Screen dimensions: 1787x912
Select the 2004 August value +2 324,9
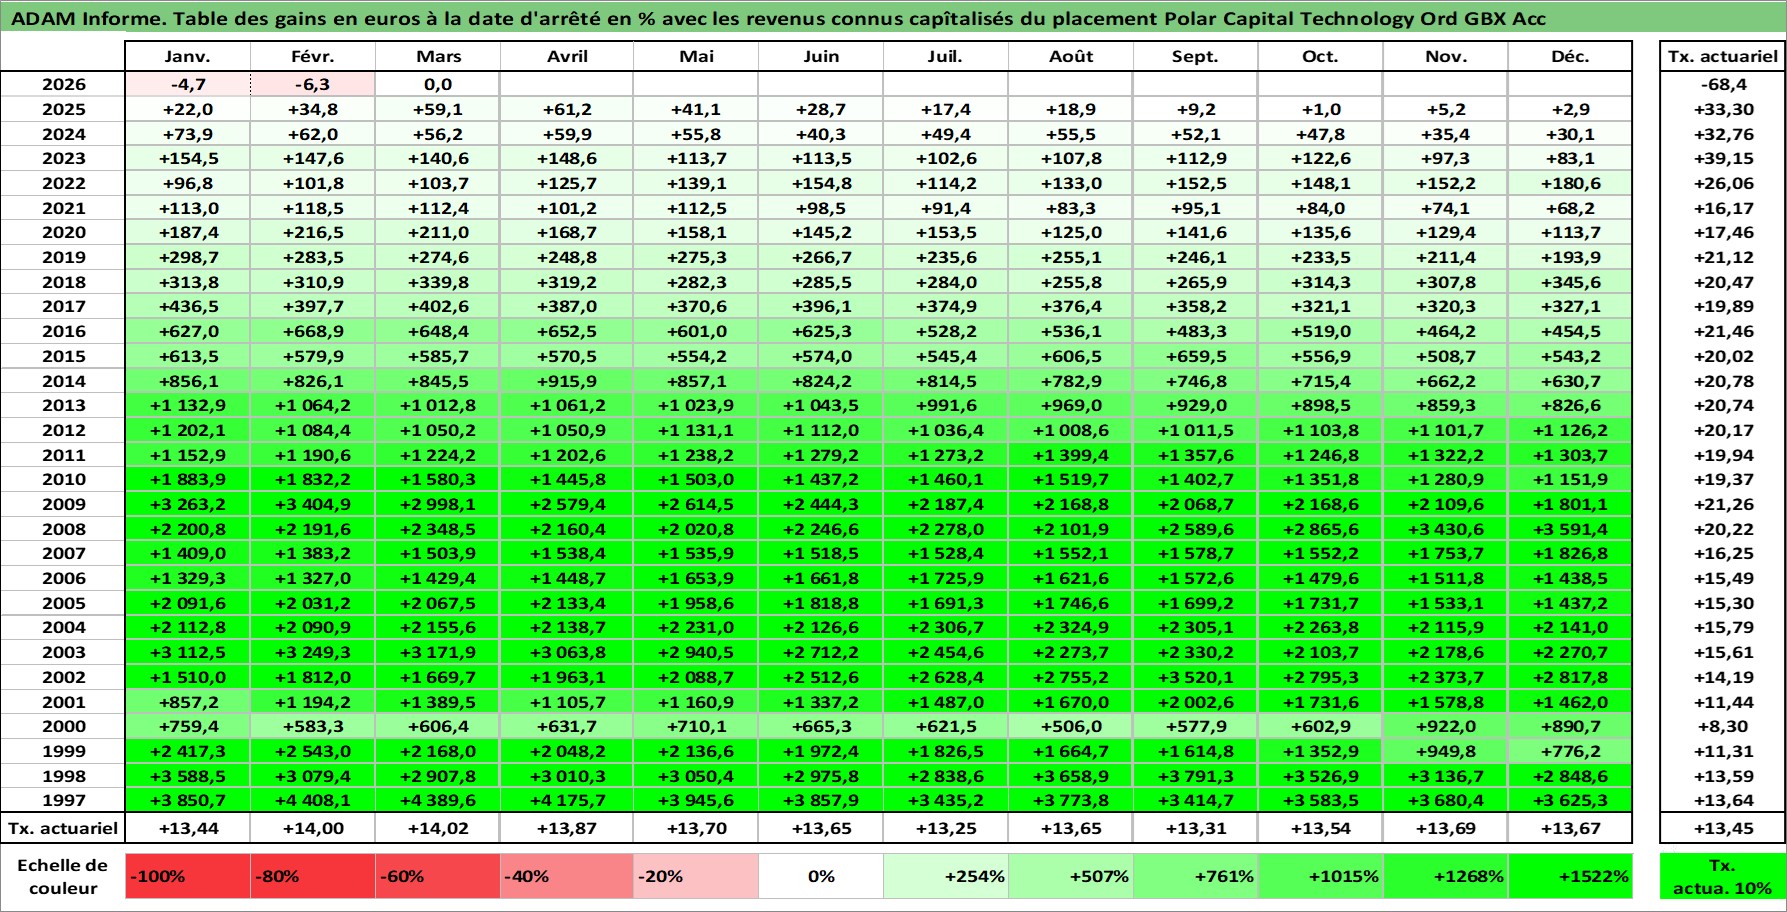(1071, 627)
